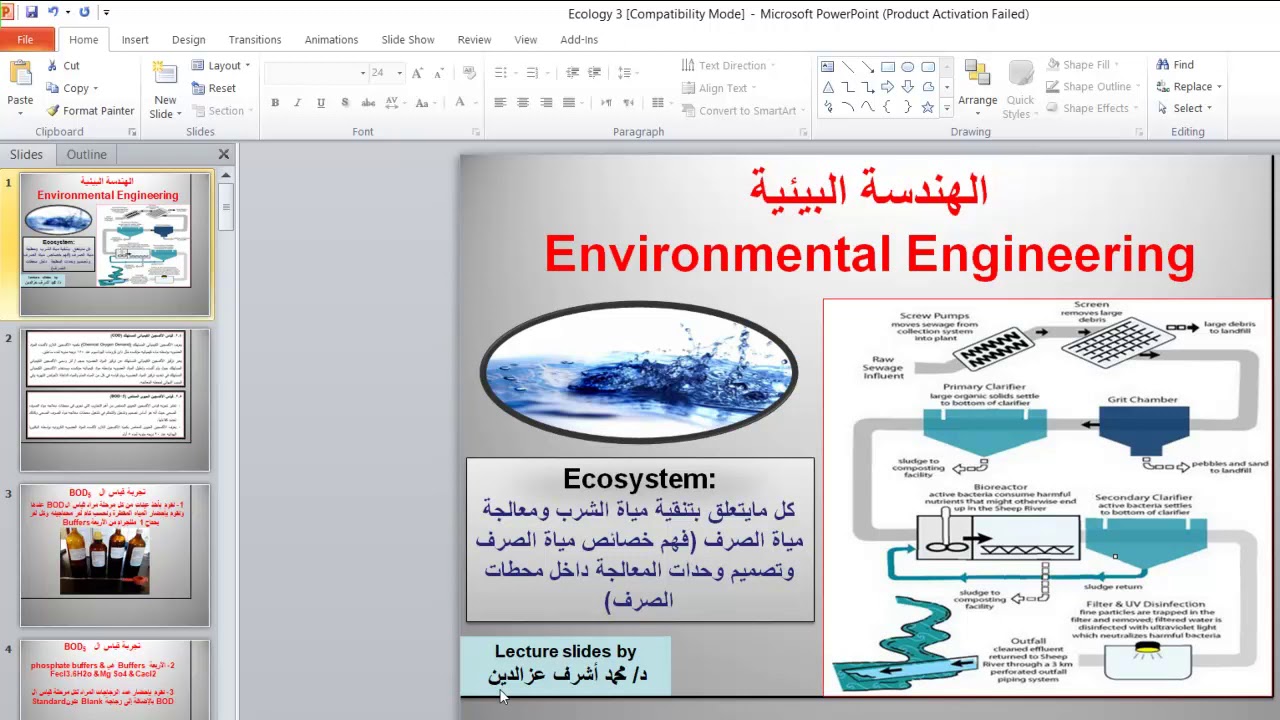The width and height of the screenshot is (1280, 720).
Task: Switch to the Insert ribbon tab
Action: [135, 40]
